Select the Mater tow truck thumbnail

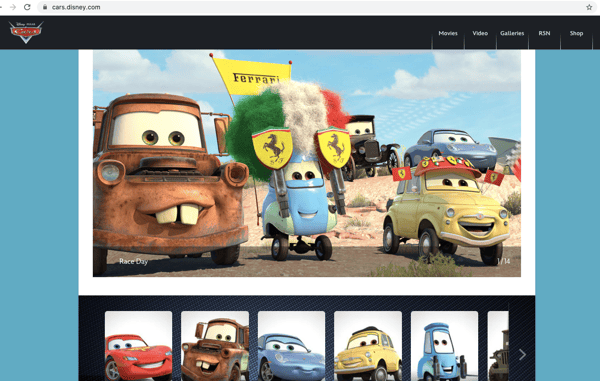pos(215,346)
